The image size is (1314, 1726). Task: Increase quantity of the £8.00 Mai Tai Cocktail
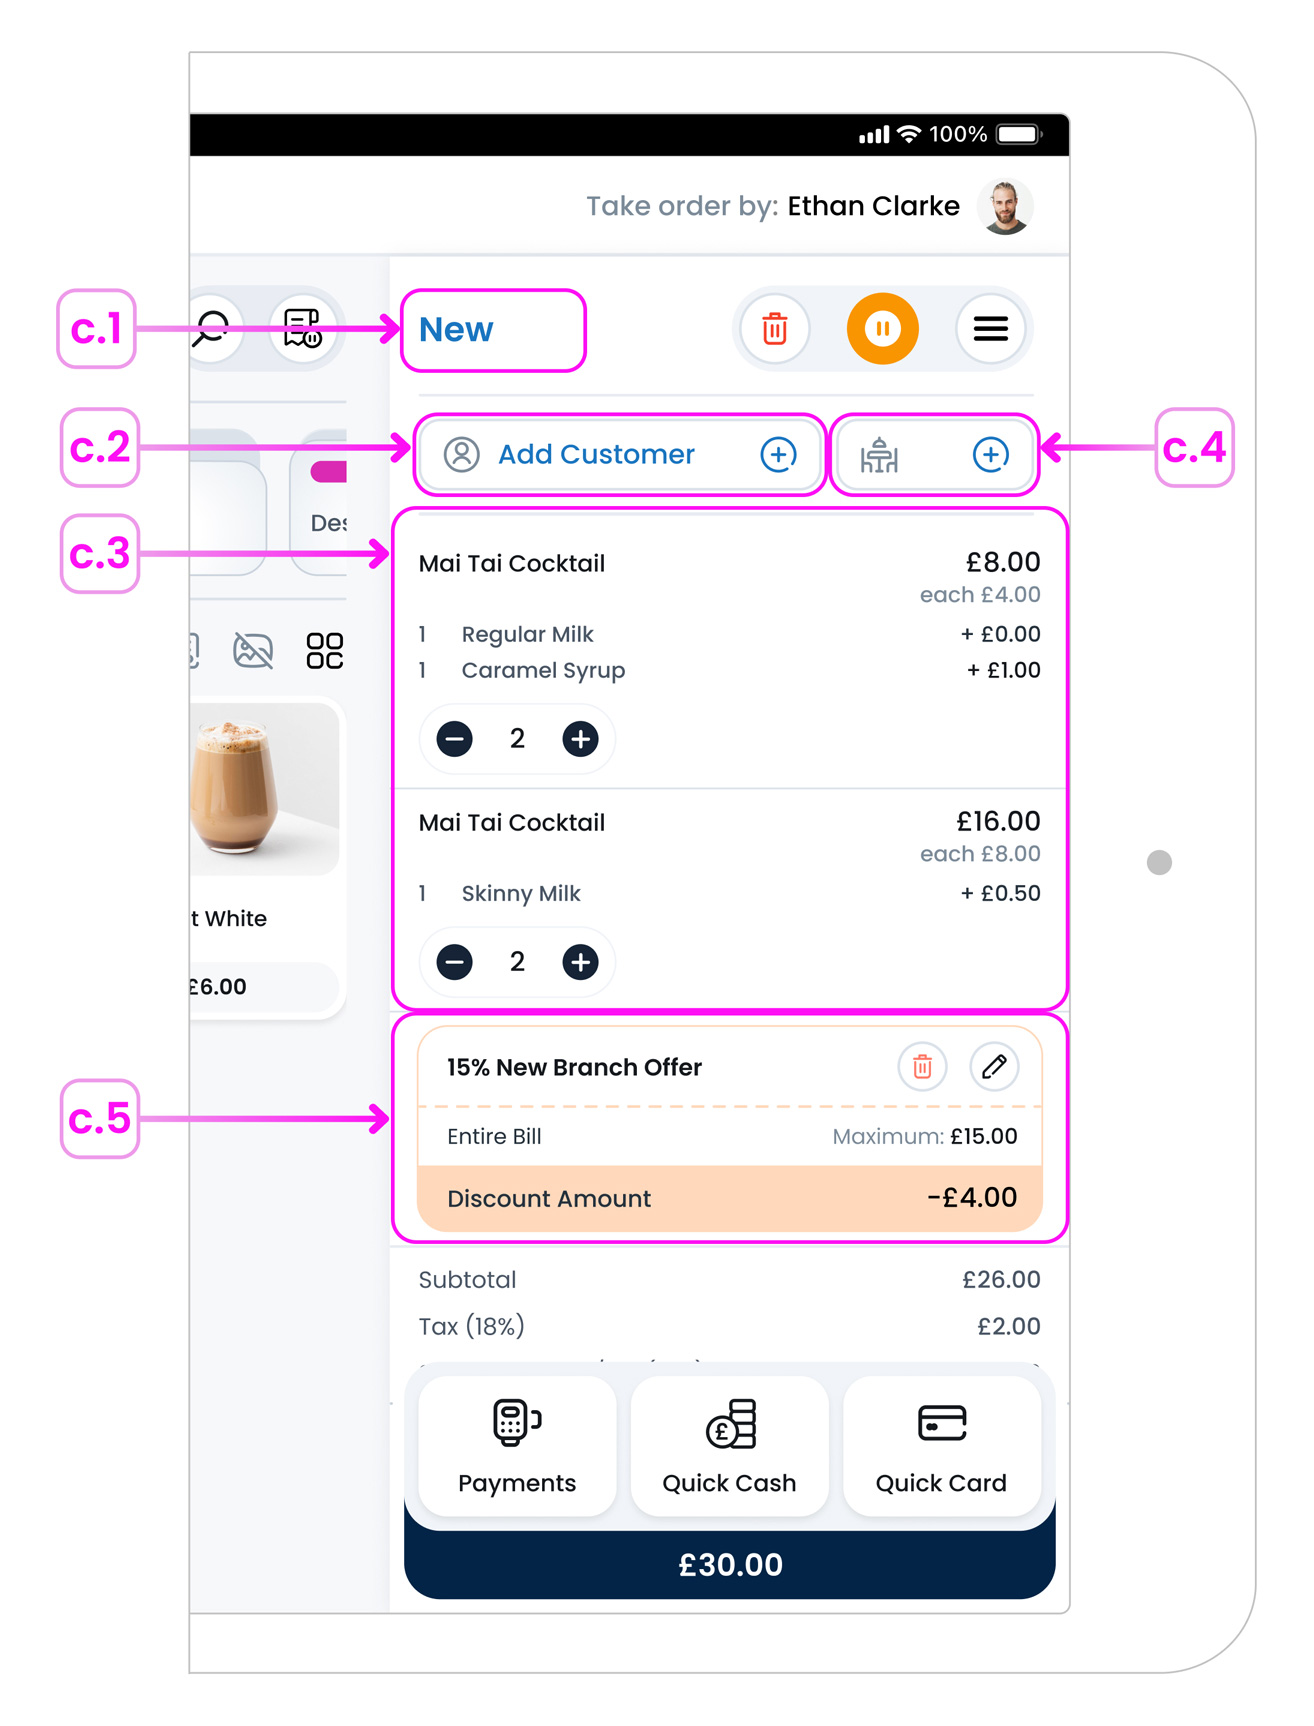[x=580, y=739]
